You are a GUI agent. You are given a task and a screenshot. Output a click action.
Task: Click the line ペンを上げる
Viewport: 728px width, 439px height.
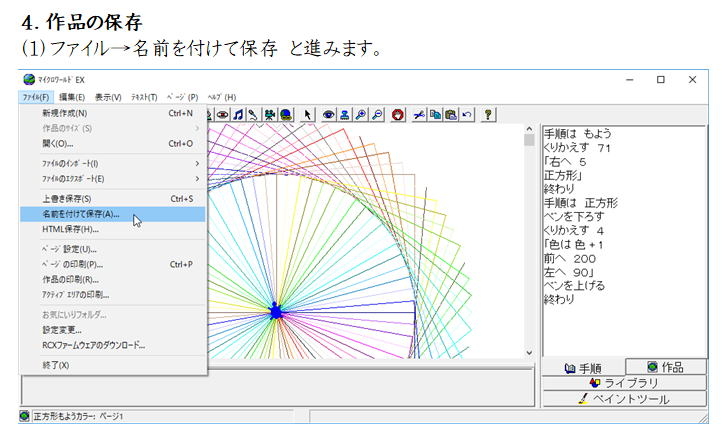[574, 286]
